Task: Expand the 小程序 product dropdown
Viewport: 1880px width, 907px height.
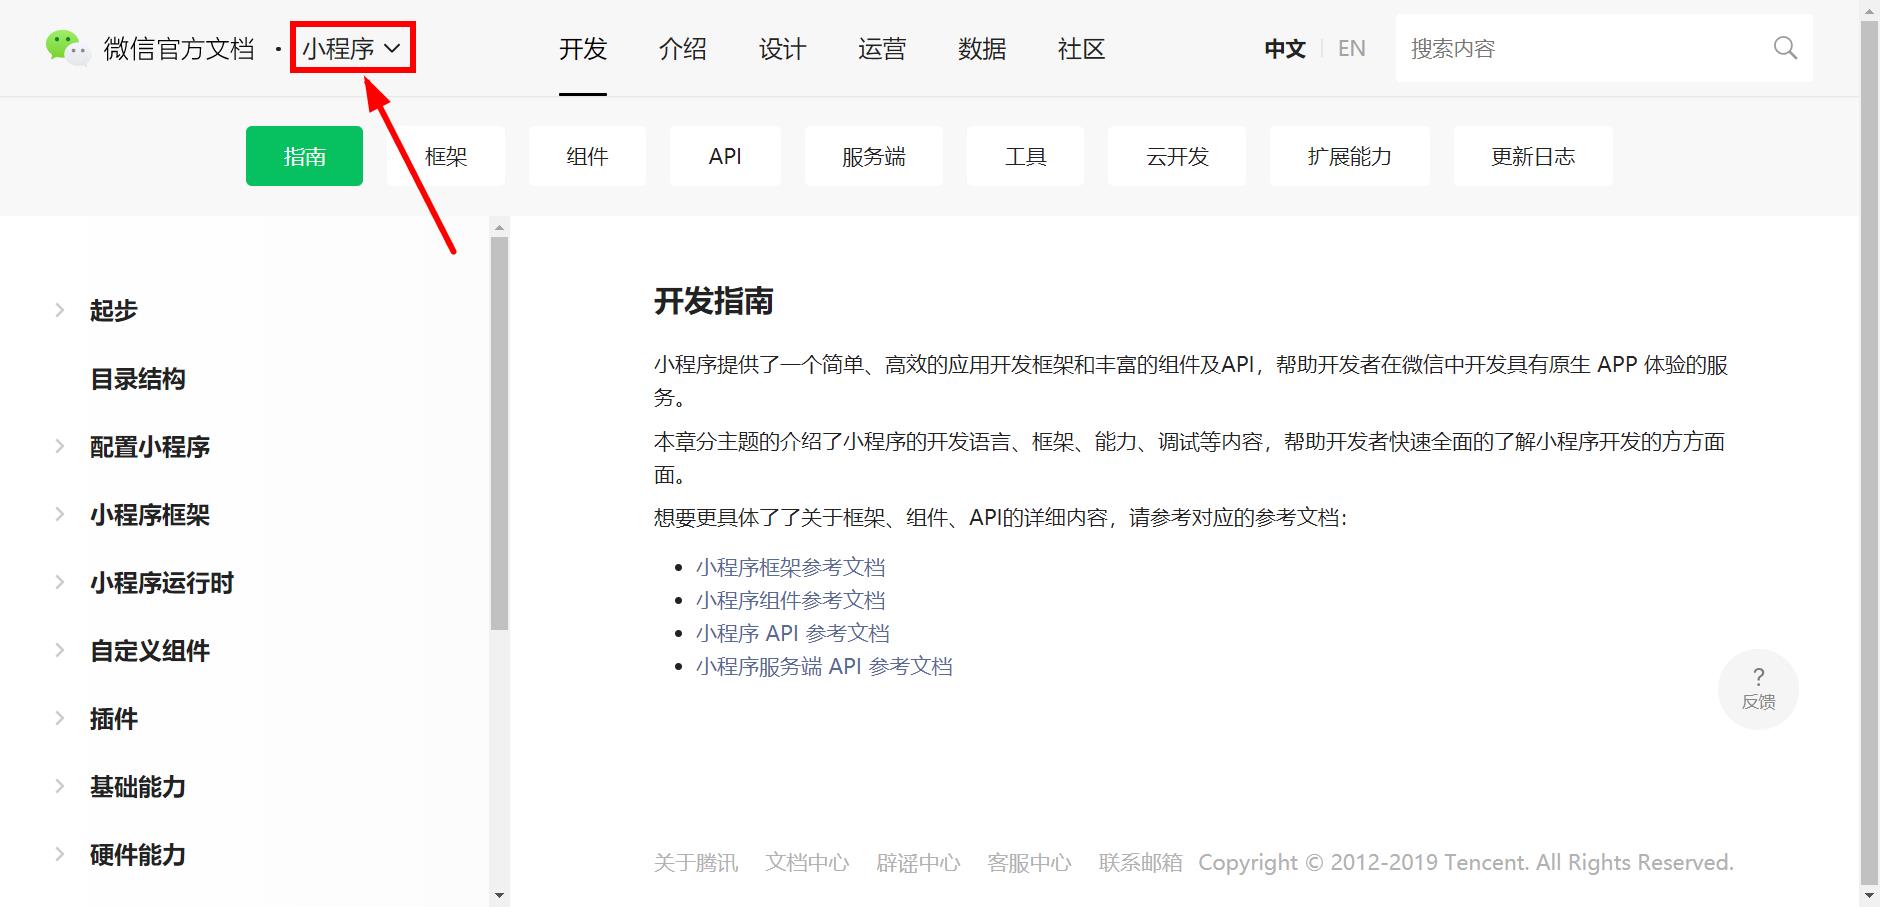Action: [x=352, y=46]
